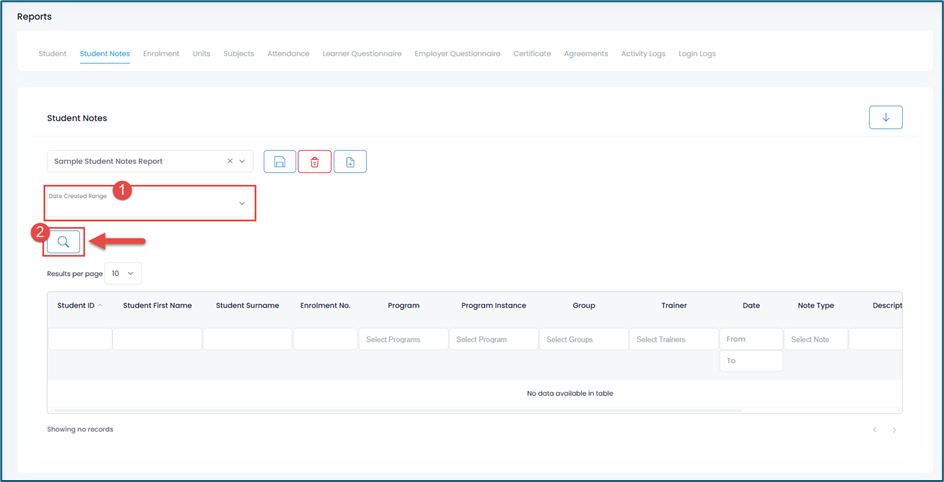The width and height of the screenshot is (944, 482).
Task: Click the new report file icon
Action: coord(350,162)
